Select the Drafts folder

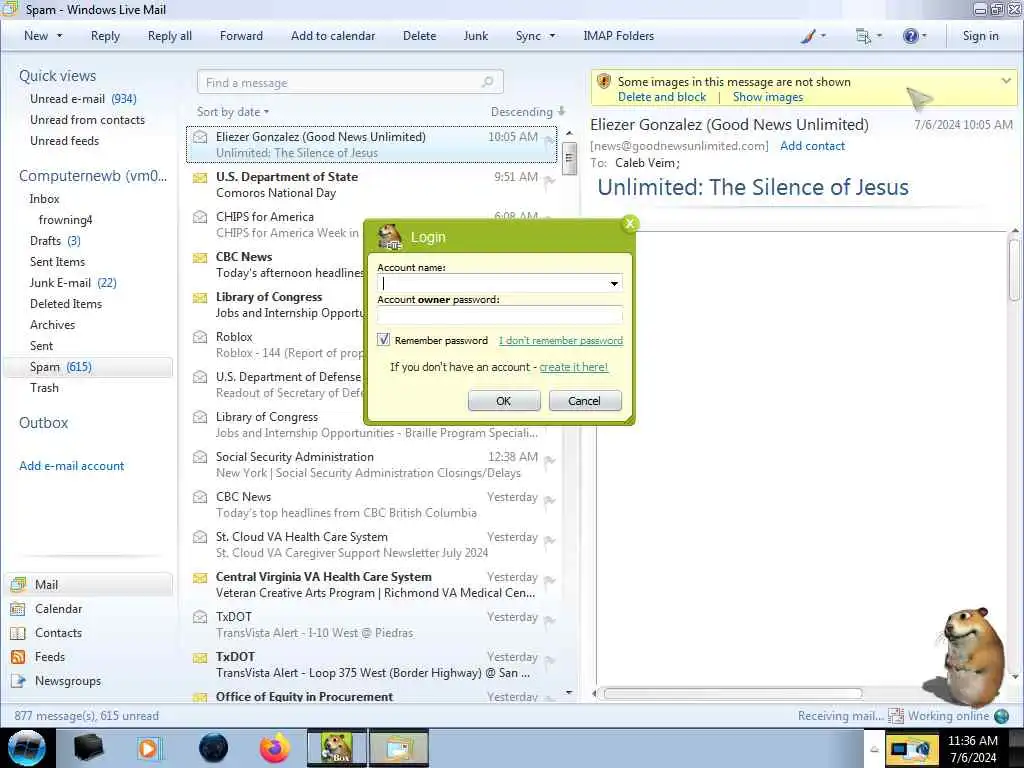[x=55, y=241]
